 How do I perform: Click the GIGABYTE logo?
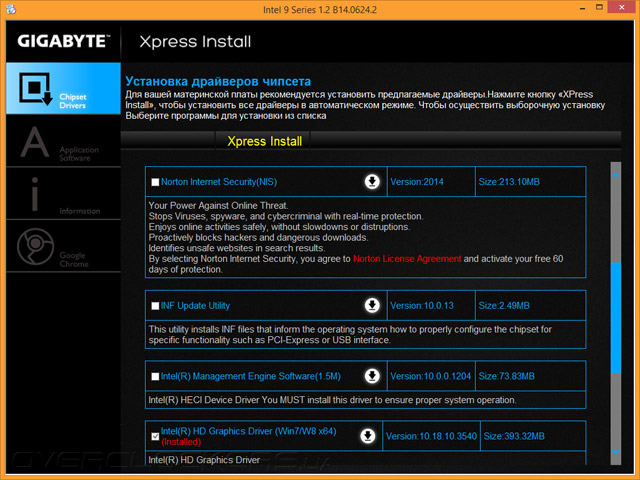[x=64, y=41]
